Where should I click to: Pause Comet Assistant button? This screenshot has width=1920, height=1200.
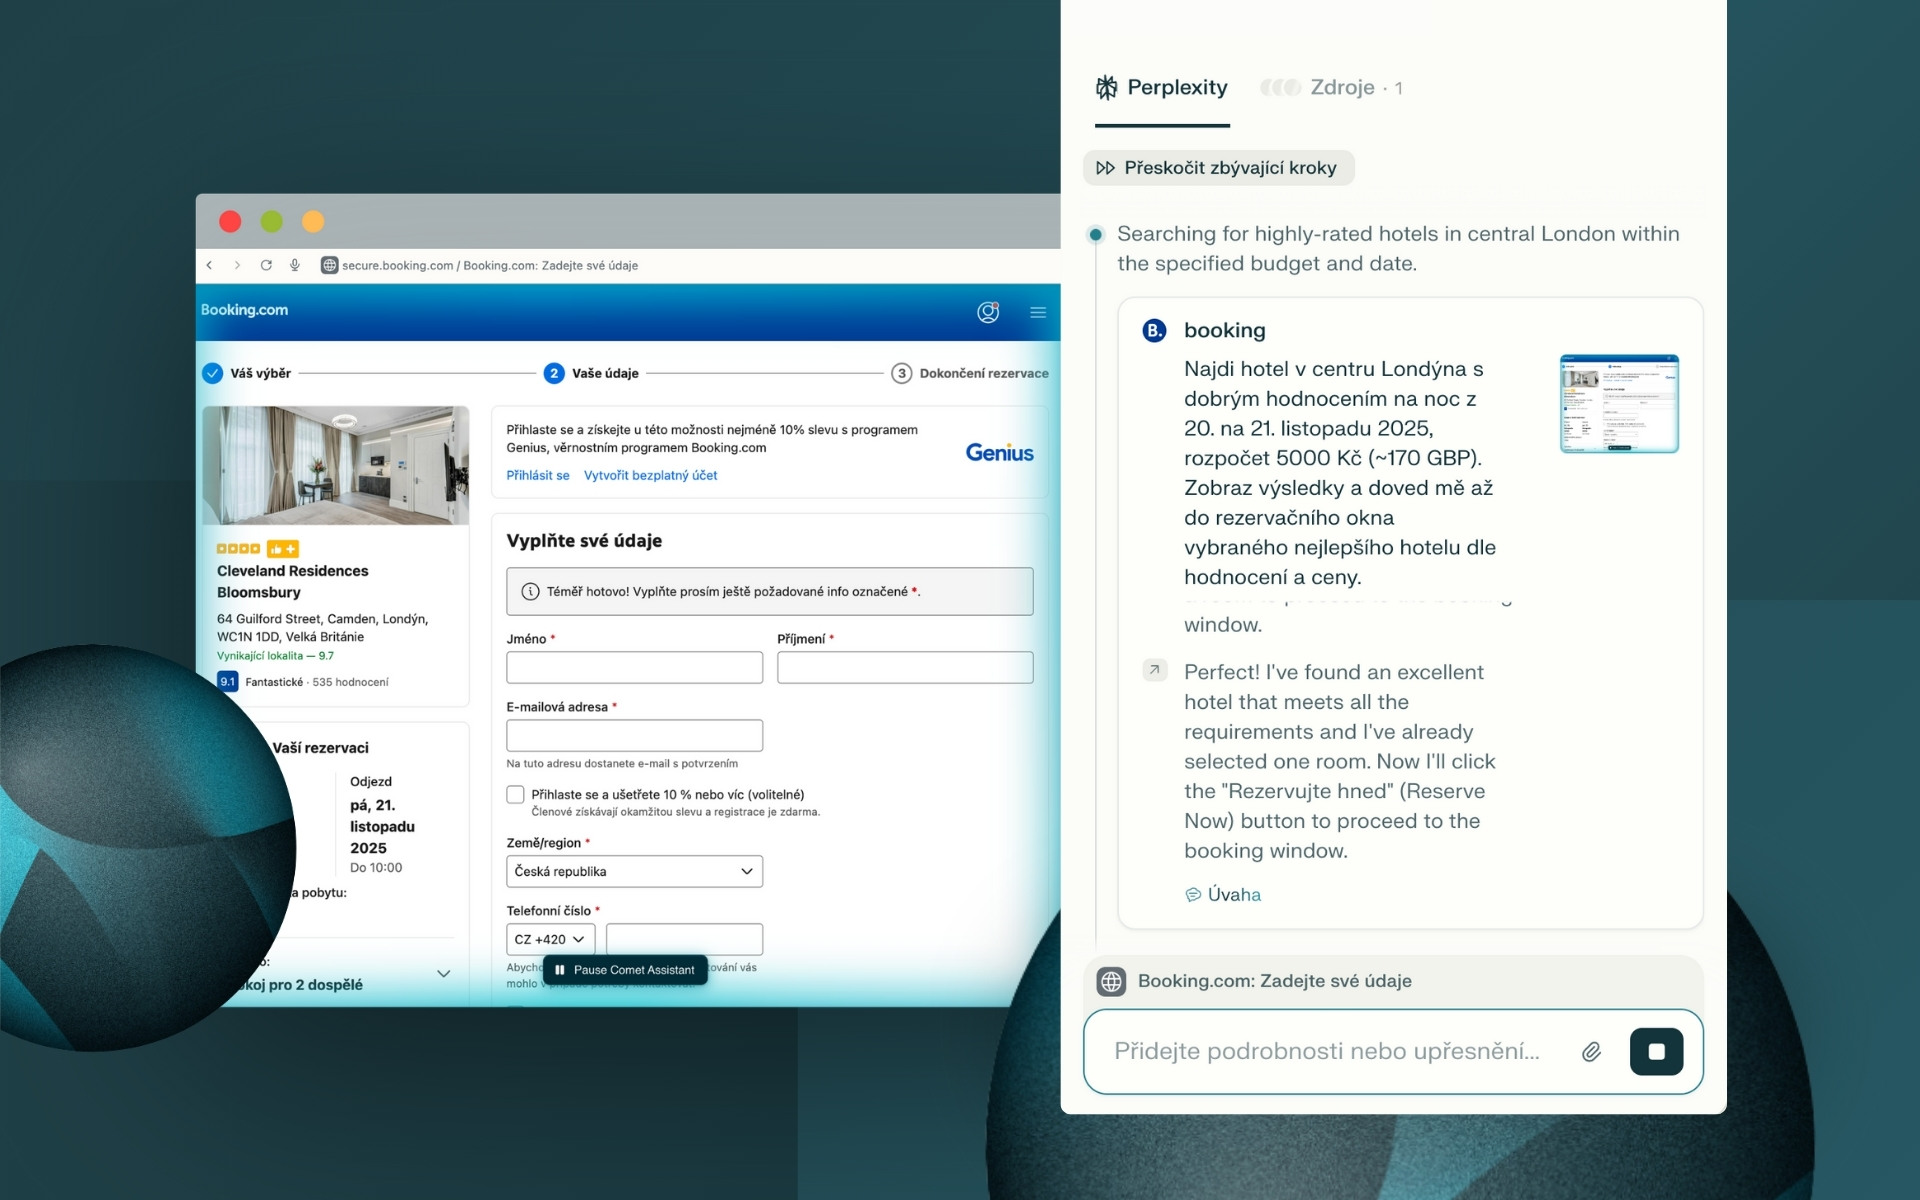[625, 970]
